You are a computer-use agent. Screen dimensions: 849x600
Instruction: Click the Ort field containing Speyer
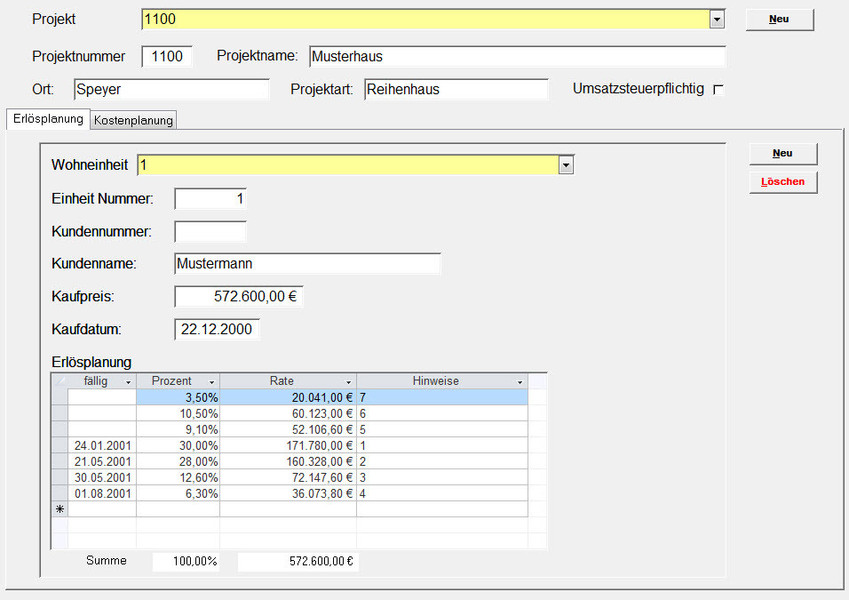pos(171,89)
